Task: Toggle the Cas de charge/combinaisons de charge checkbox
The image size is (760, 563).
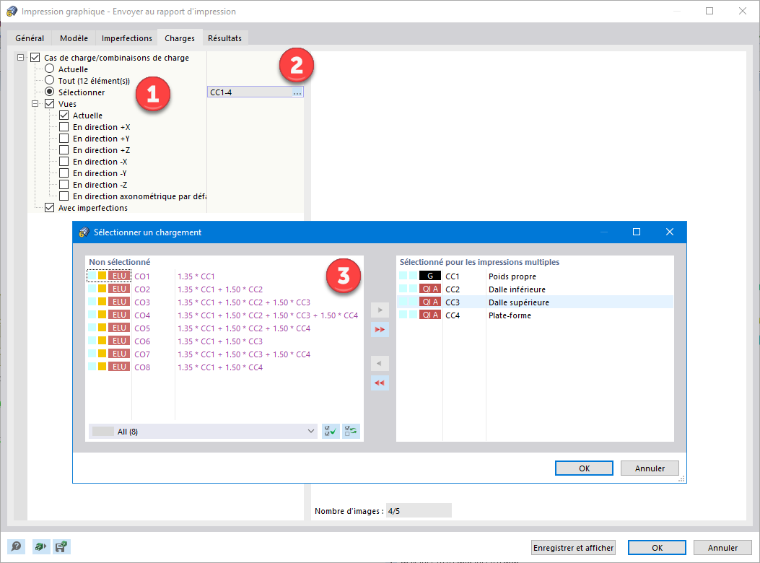Action: click(35, 58)
